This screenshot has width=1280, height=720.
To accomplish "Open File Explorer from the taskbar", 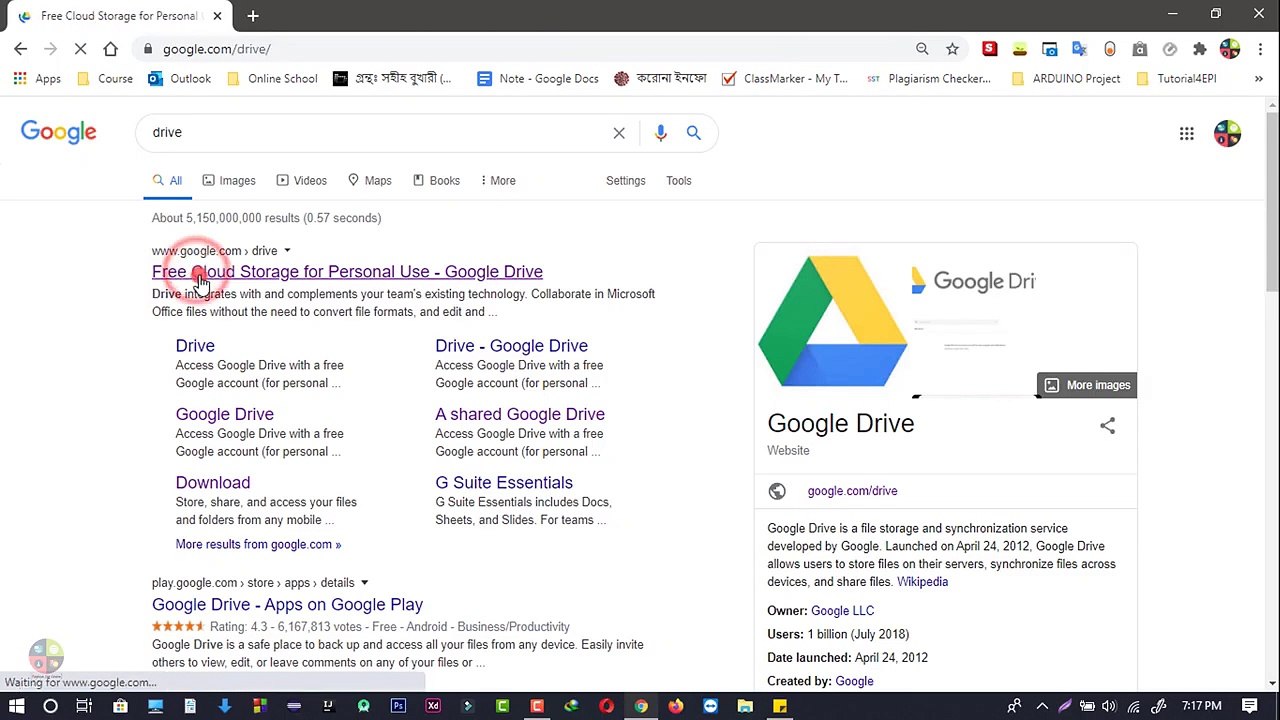I will (x=745, y=706).
